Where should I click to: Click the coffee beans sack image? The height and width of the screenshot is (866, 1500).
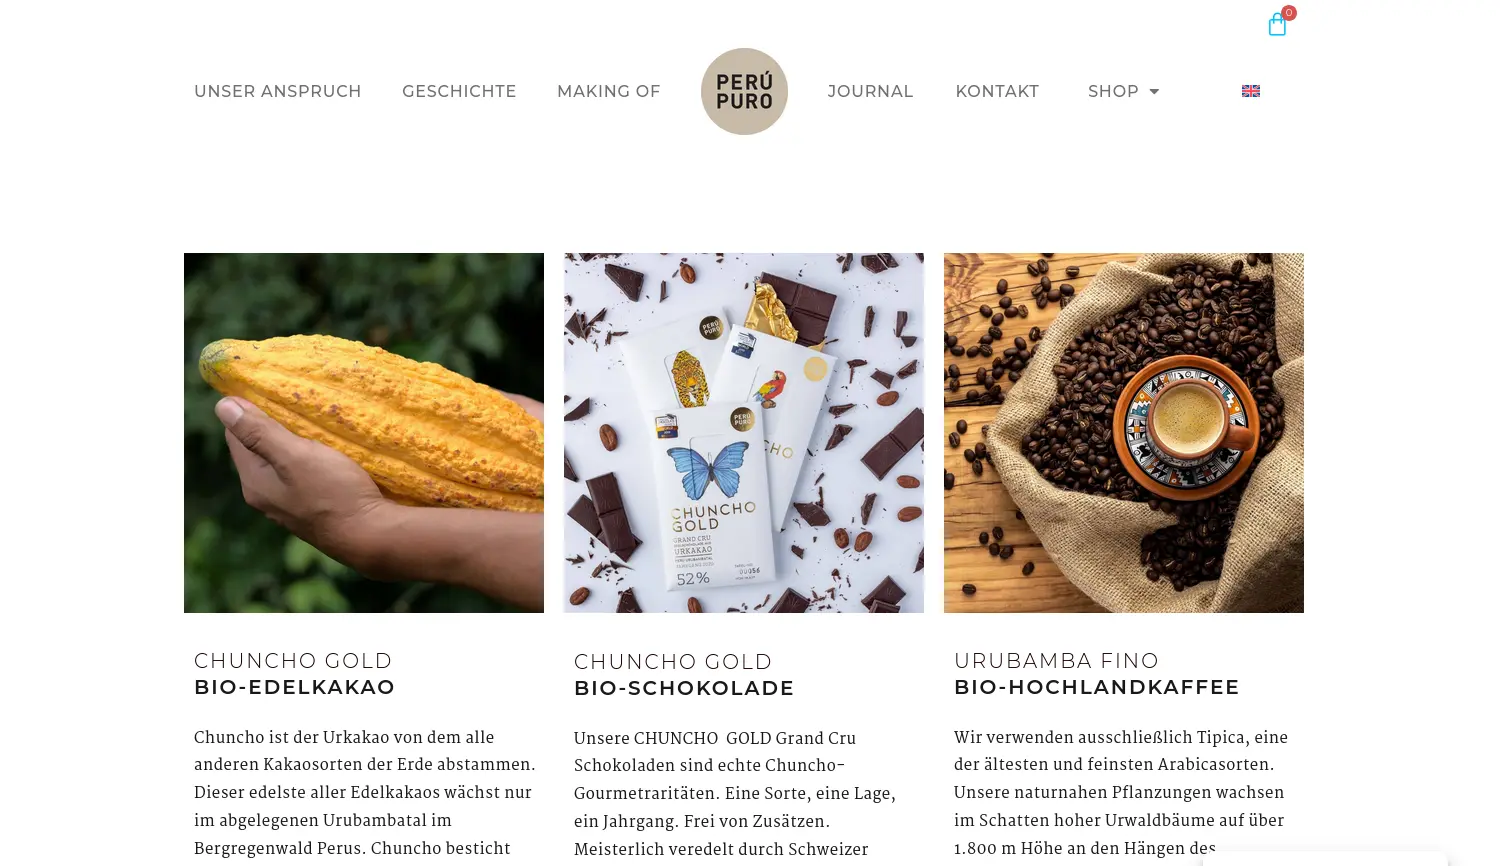pos(1124,433)
